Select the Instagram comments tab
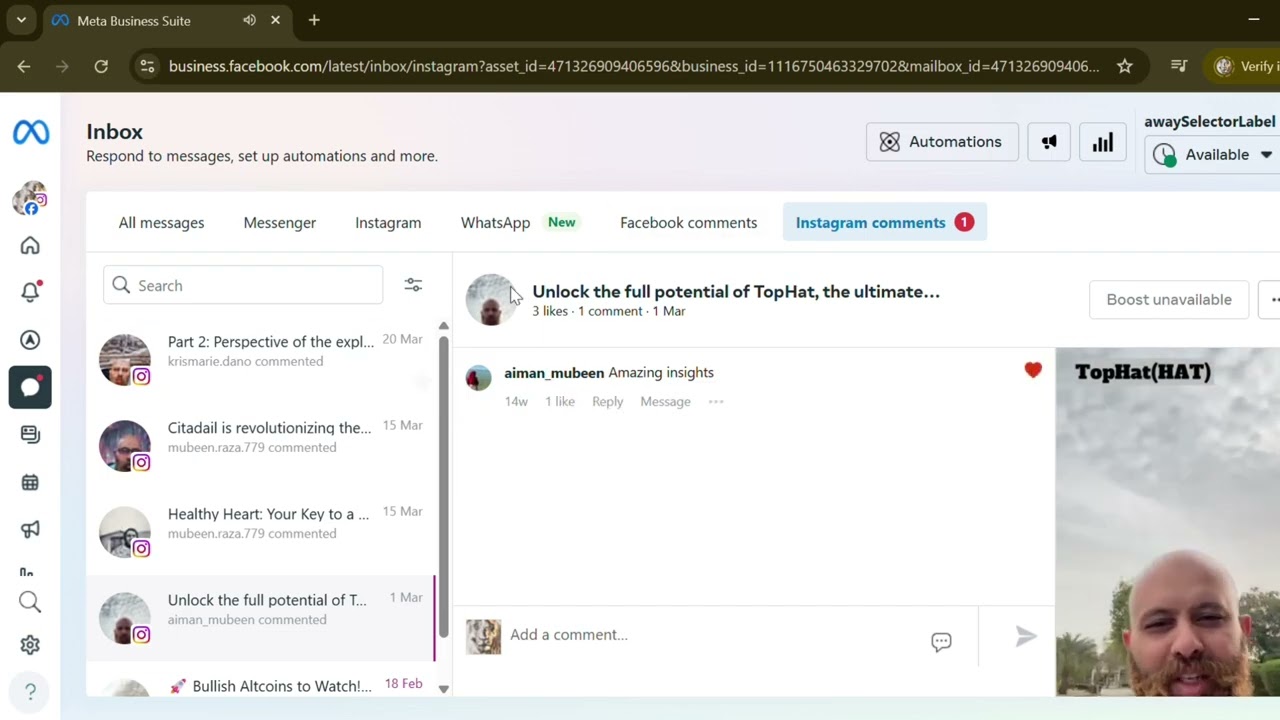The width and height of the screenshot is (1280, 720). click(885, 222)
